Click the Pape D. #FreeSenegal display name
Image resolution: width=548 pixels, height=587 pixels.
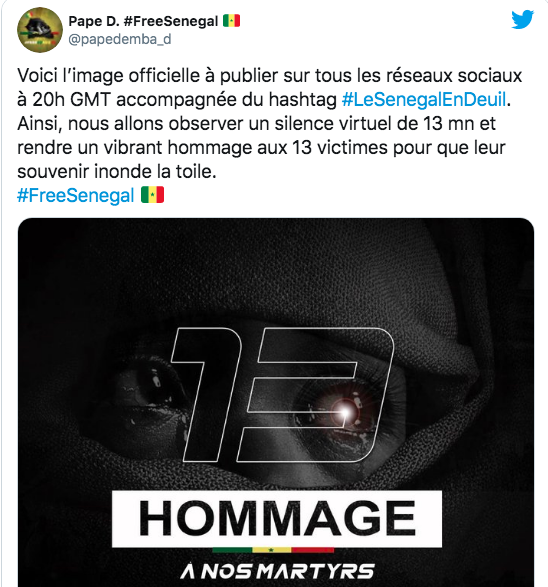click(x=143, y=21)
